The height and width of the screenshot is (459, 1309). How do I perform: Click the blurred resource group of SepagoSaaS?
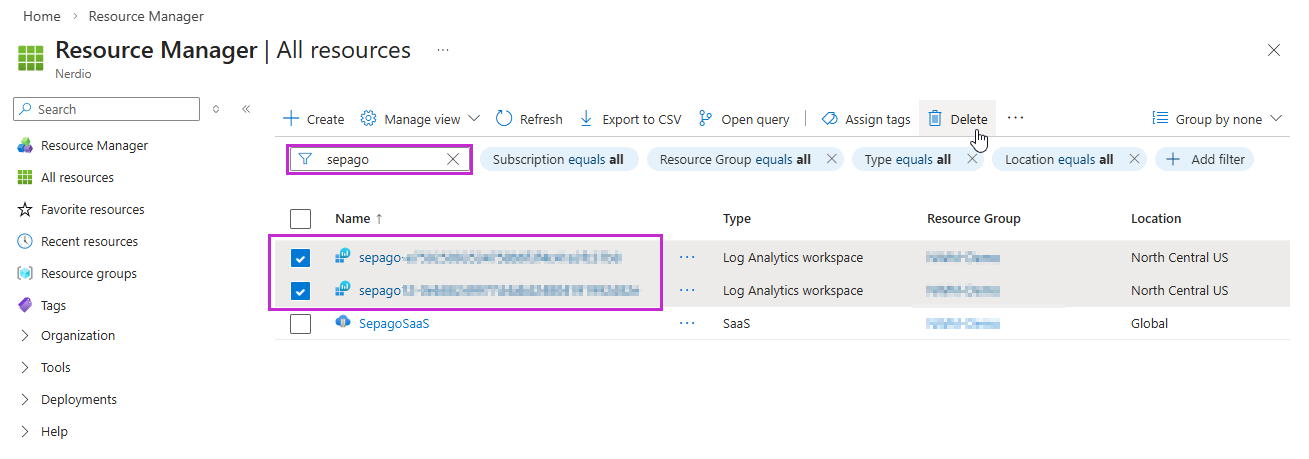click(x=963, y=323)
